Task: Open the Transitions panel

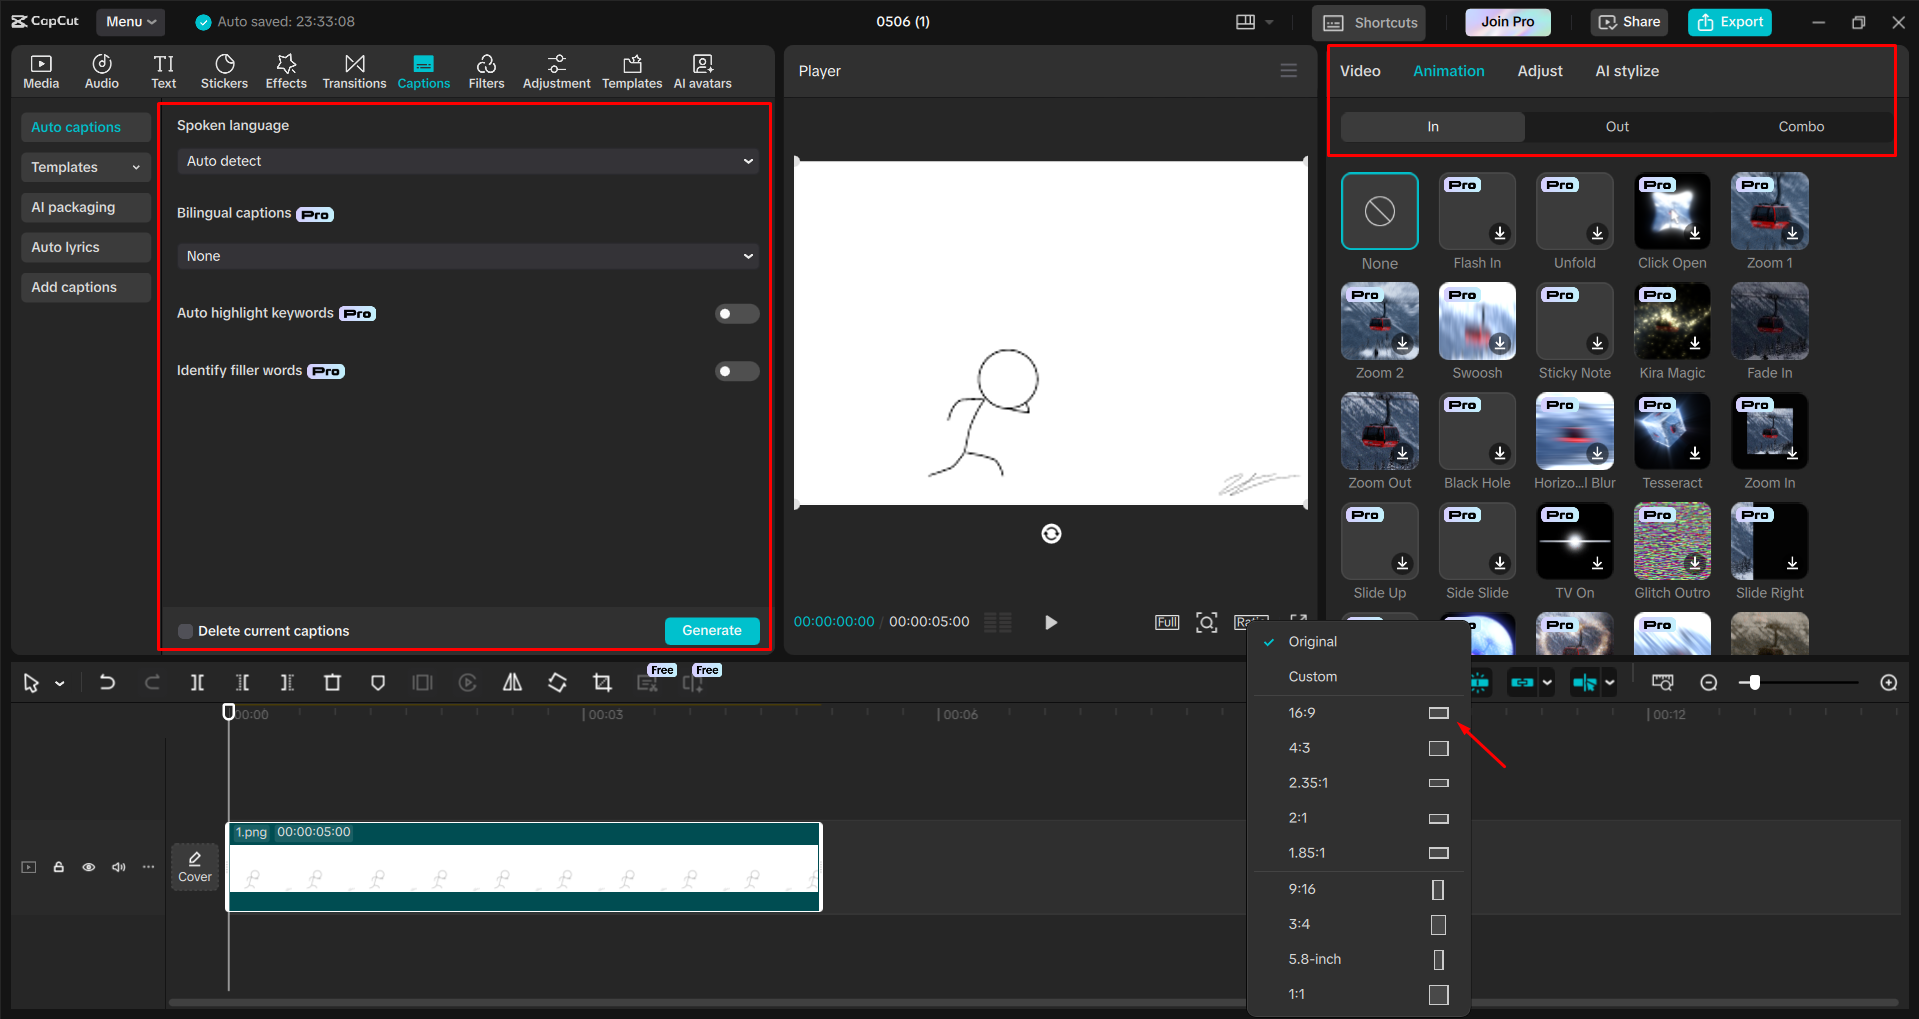Action: (x=354, y=70)
